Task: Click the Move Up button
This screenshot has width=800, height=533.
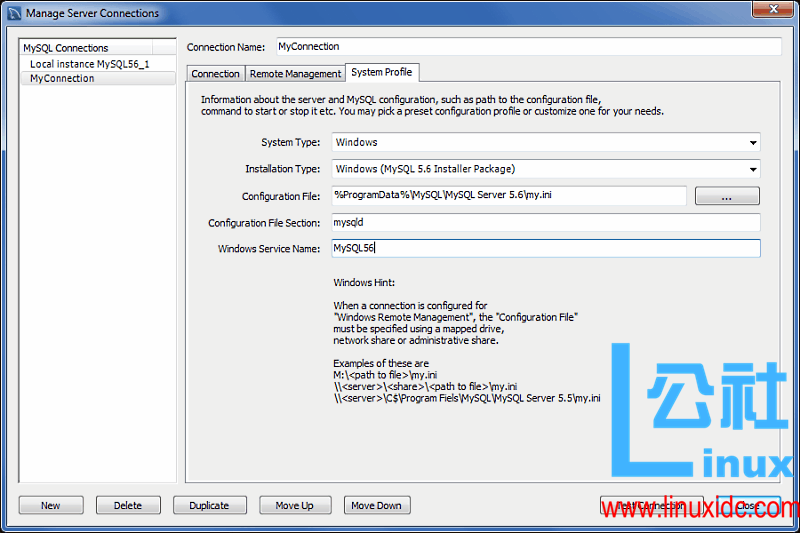Action: point(295,505)
